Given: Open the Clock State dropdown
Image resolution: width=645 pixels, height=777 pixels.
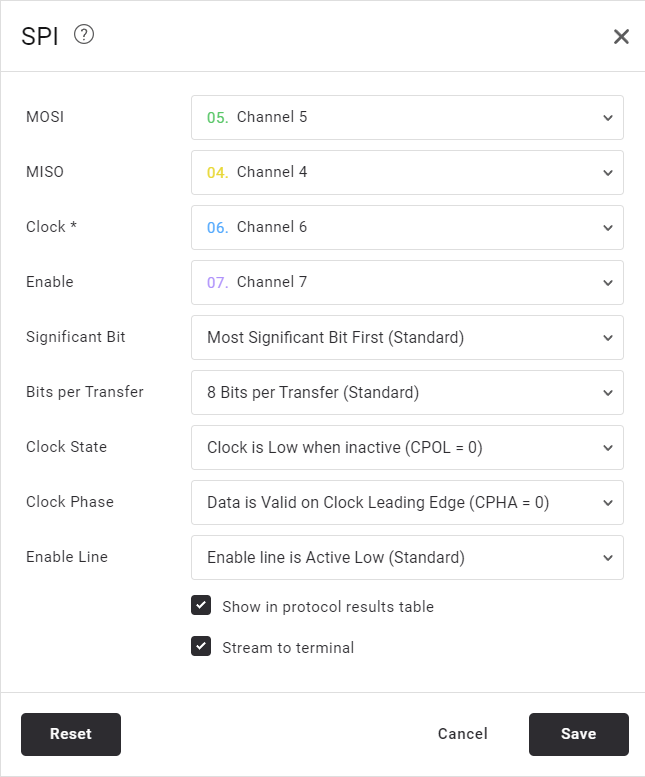Looking at the screenshot, I should click(x=406, y=448).
